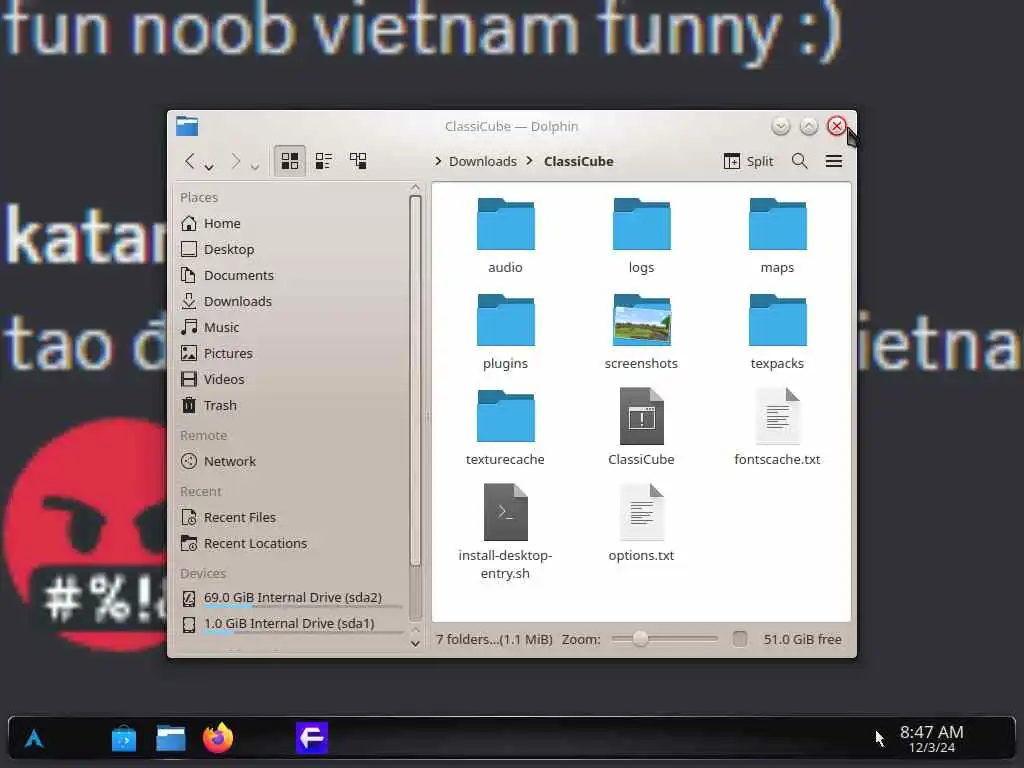This screenshot has width=1024, height=768.
Task: Select the screenshots folder thumbnail
Action: pyautogui.click(x=641, y=320)
